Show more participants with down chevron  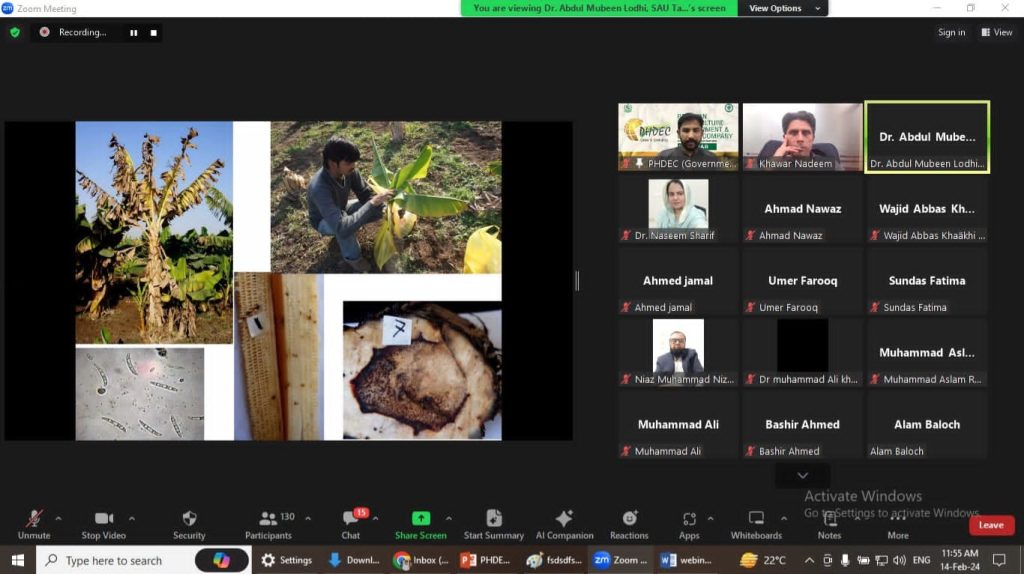[802, 475]
